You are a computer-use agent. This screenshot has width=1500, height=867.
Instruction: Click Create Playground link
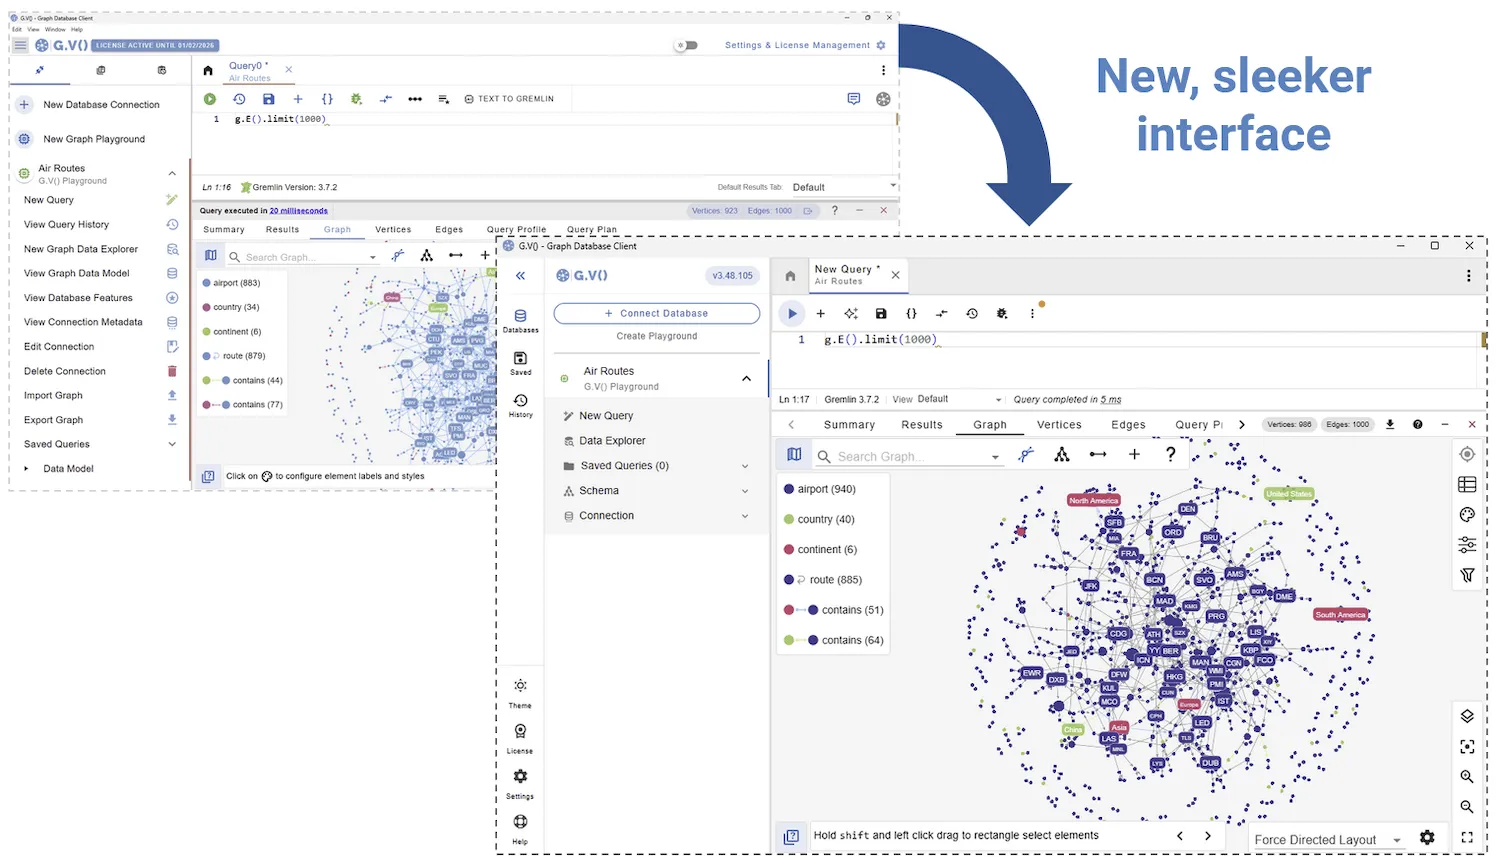[656, 336]
